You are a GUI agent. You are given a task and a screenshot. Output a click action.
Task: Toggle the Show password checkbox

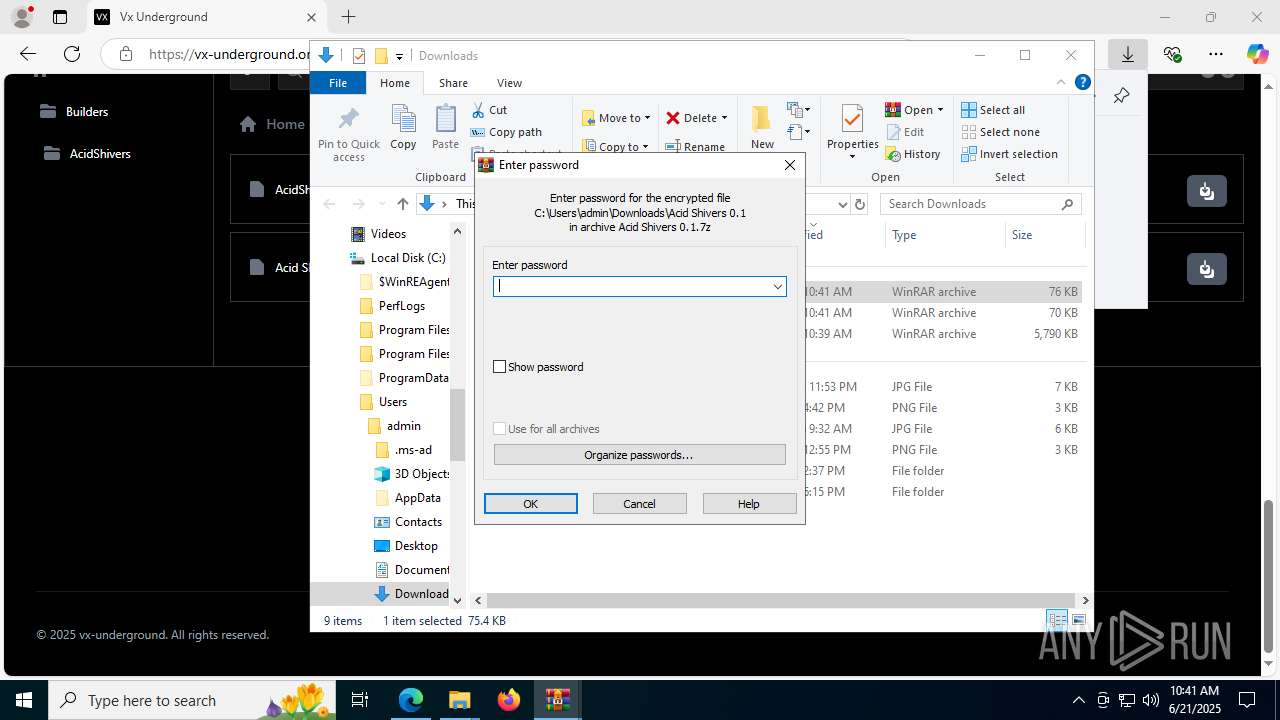coord(500,367)
